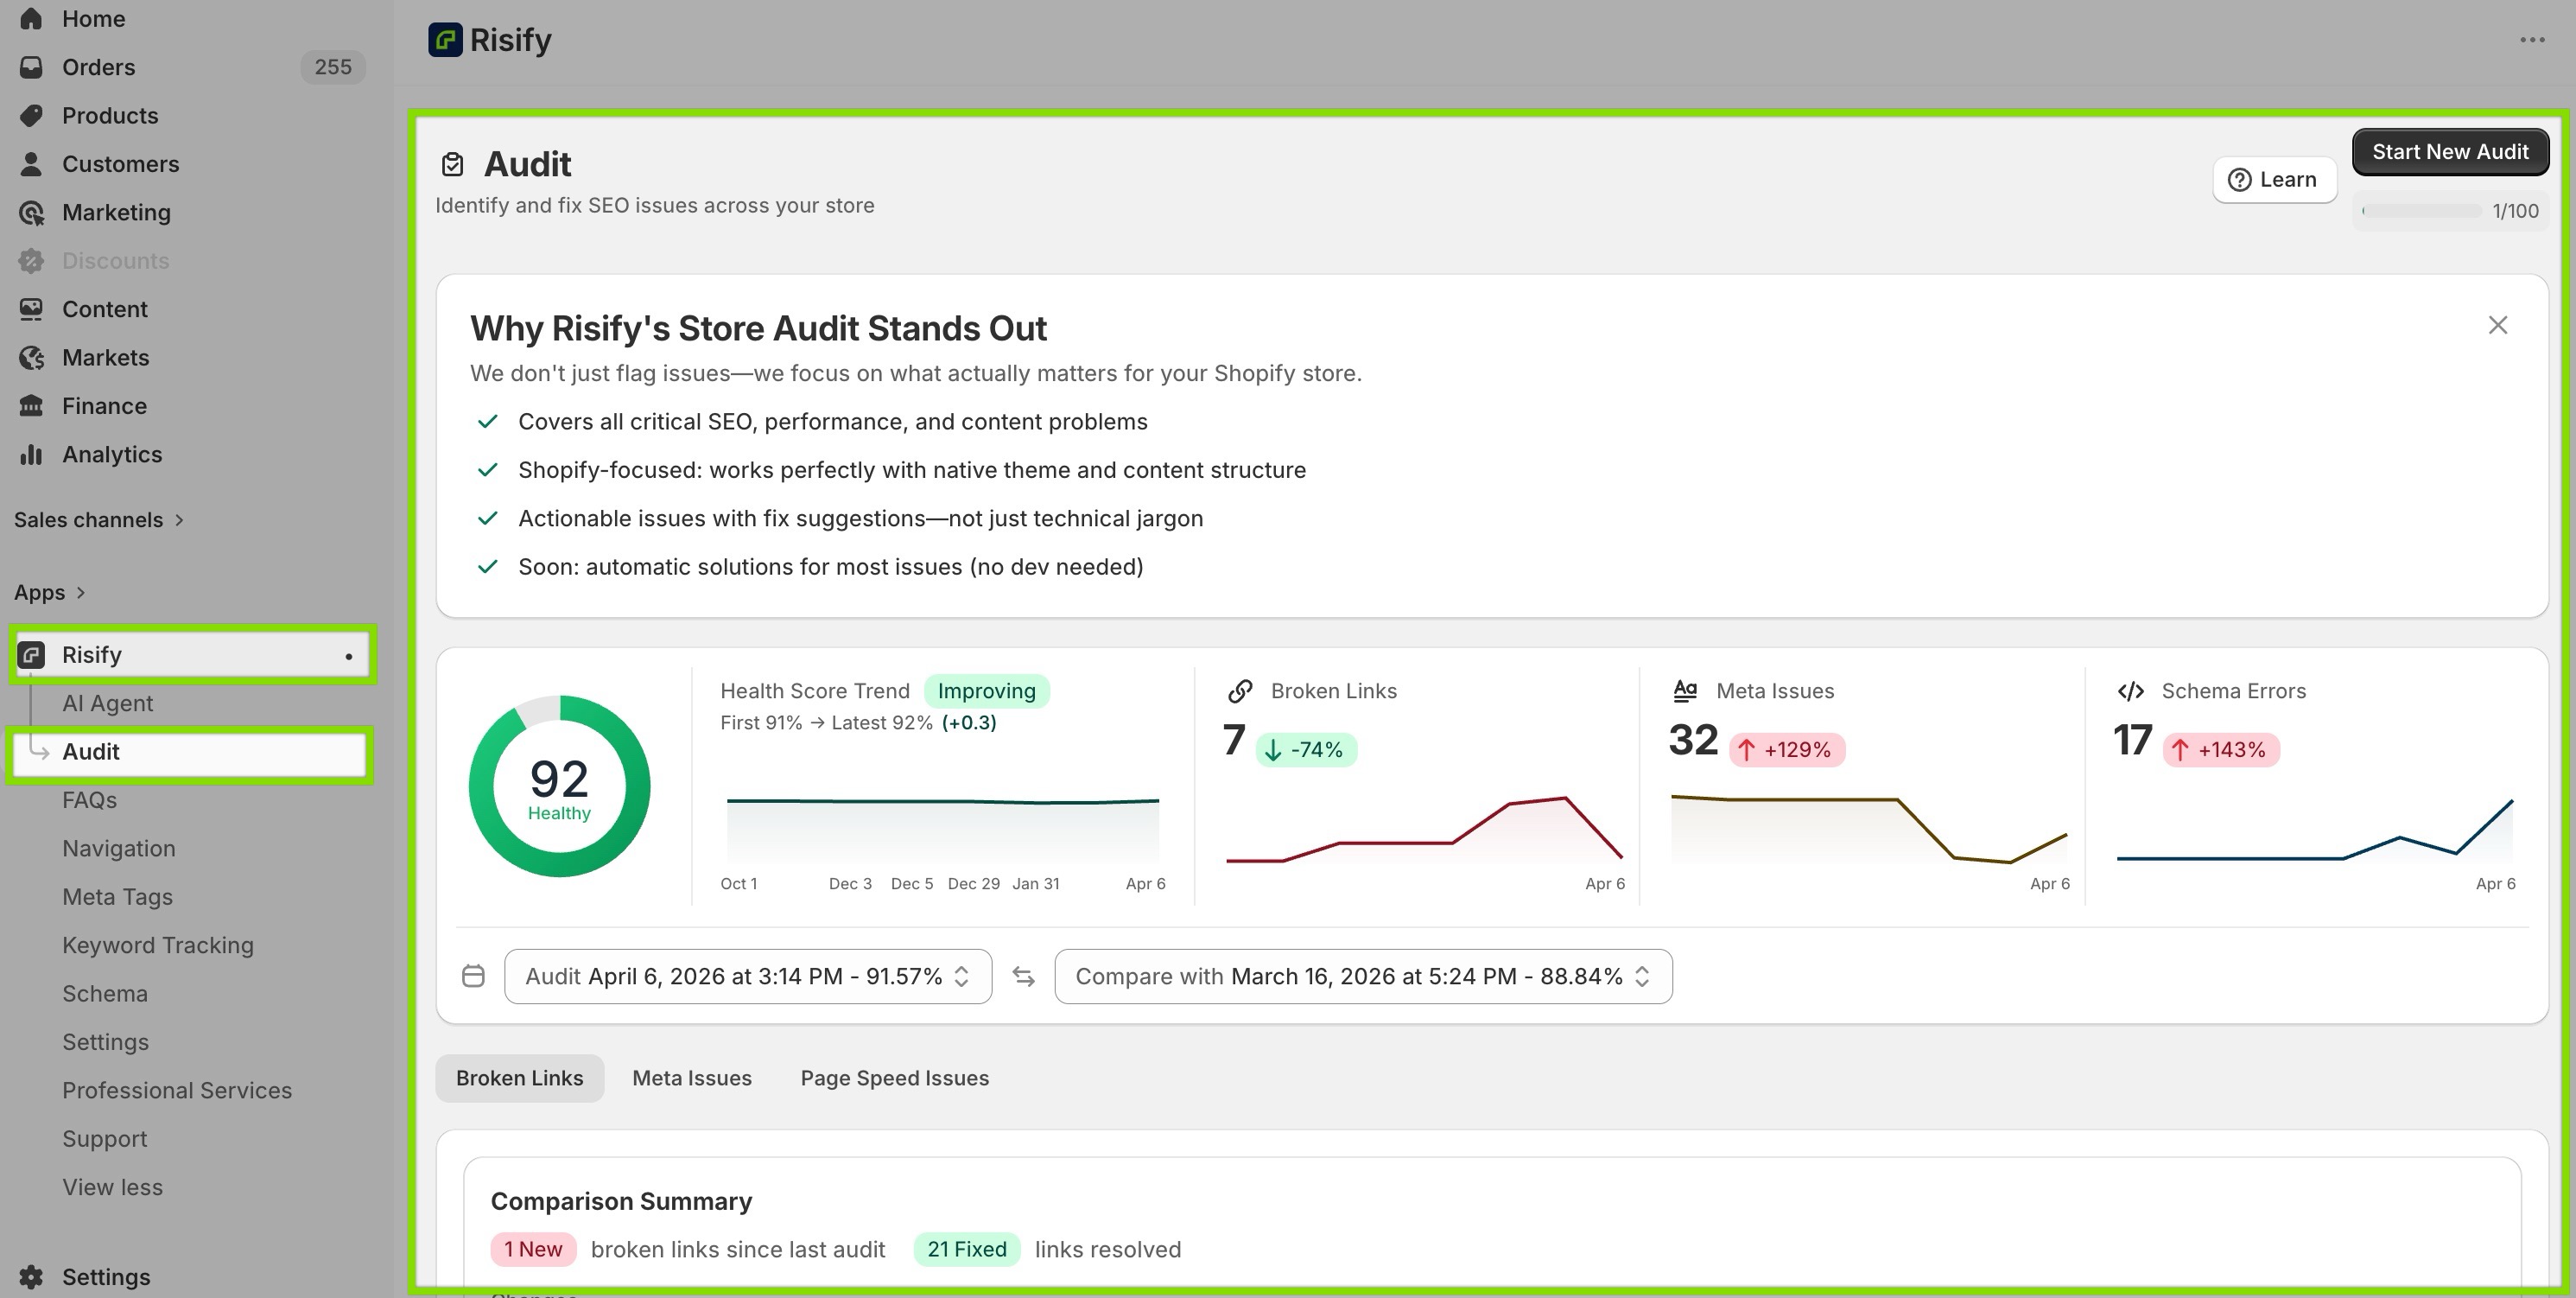Click the Orders inbox icon
Screen dimensions: 2576x1298
31,67
